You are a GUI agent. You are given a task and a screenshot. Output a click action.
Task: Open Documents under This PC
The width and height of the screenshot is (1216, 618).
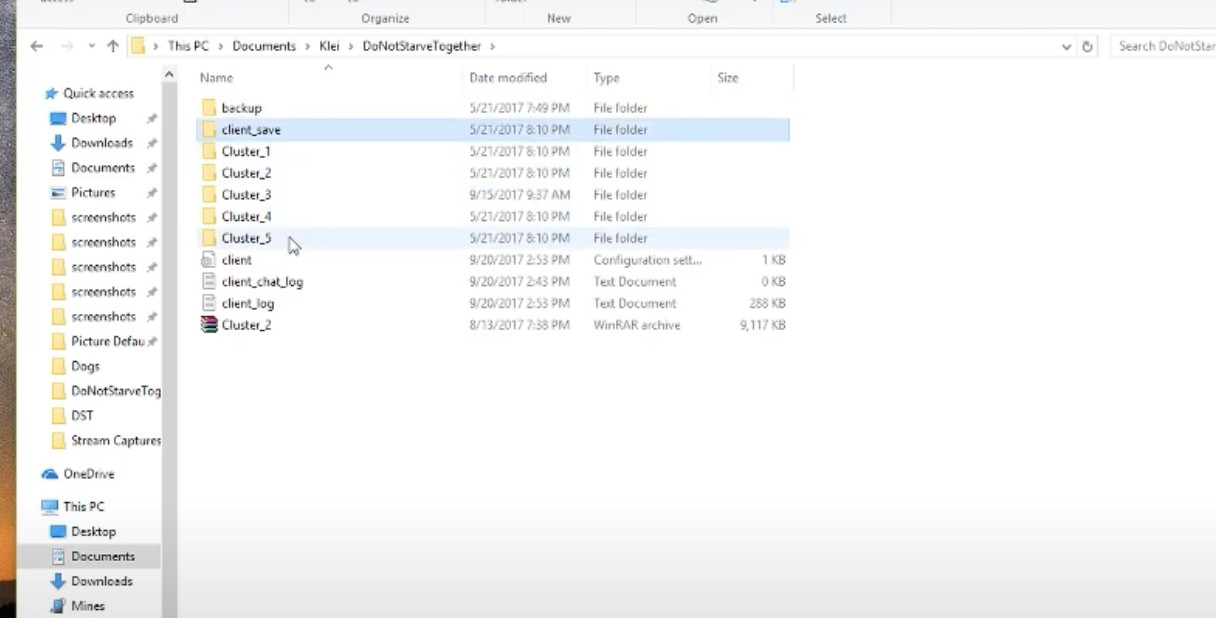tap(103, 556)
